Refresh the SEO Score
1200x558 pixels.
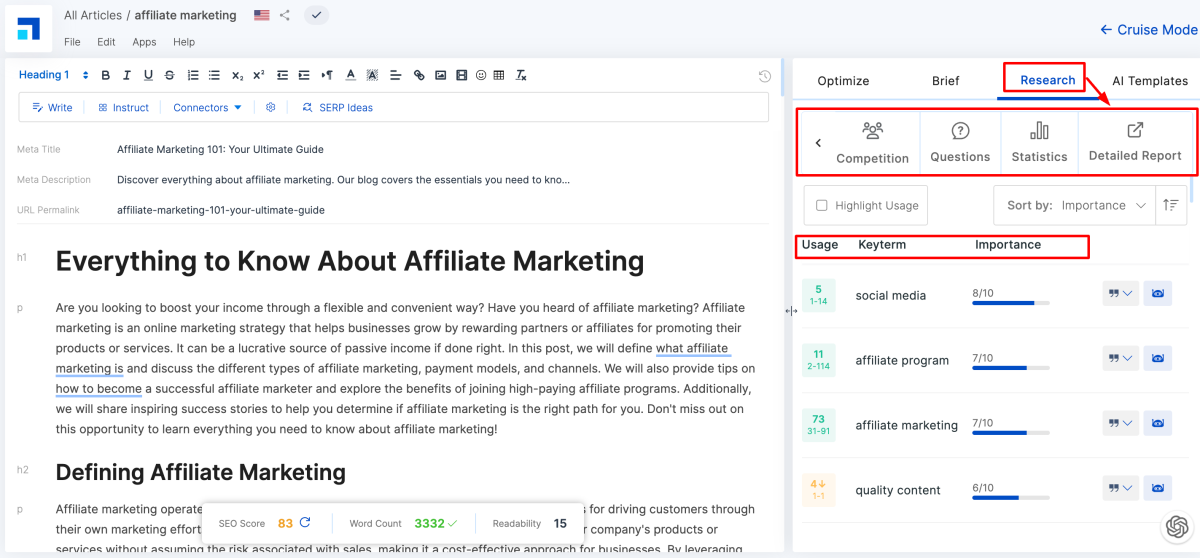(305, 523)
